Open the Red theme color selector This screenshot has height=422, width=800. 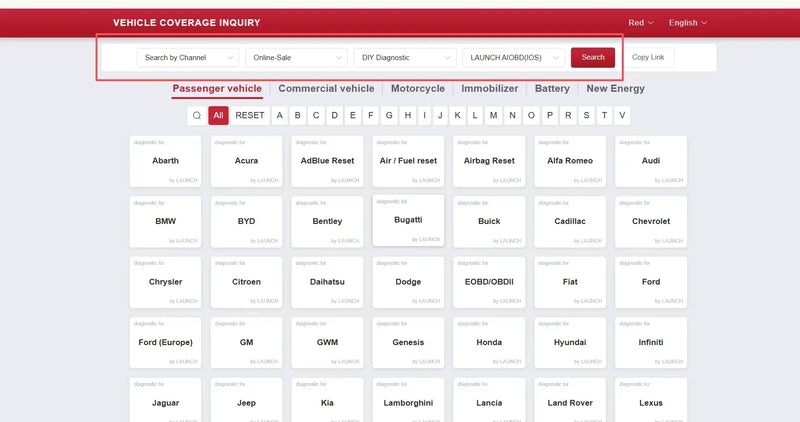point(641,23)
